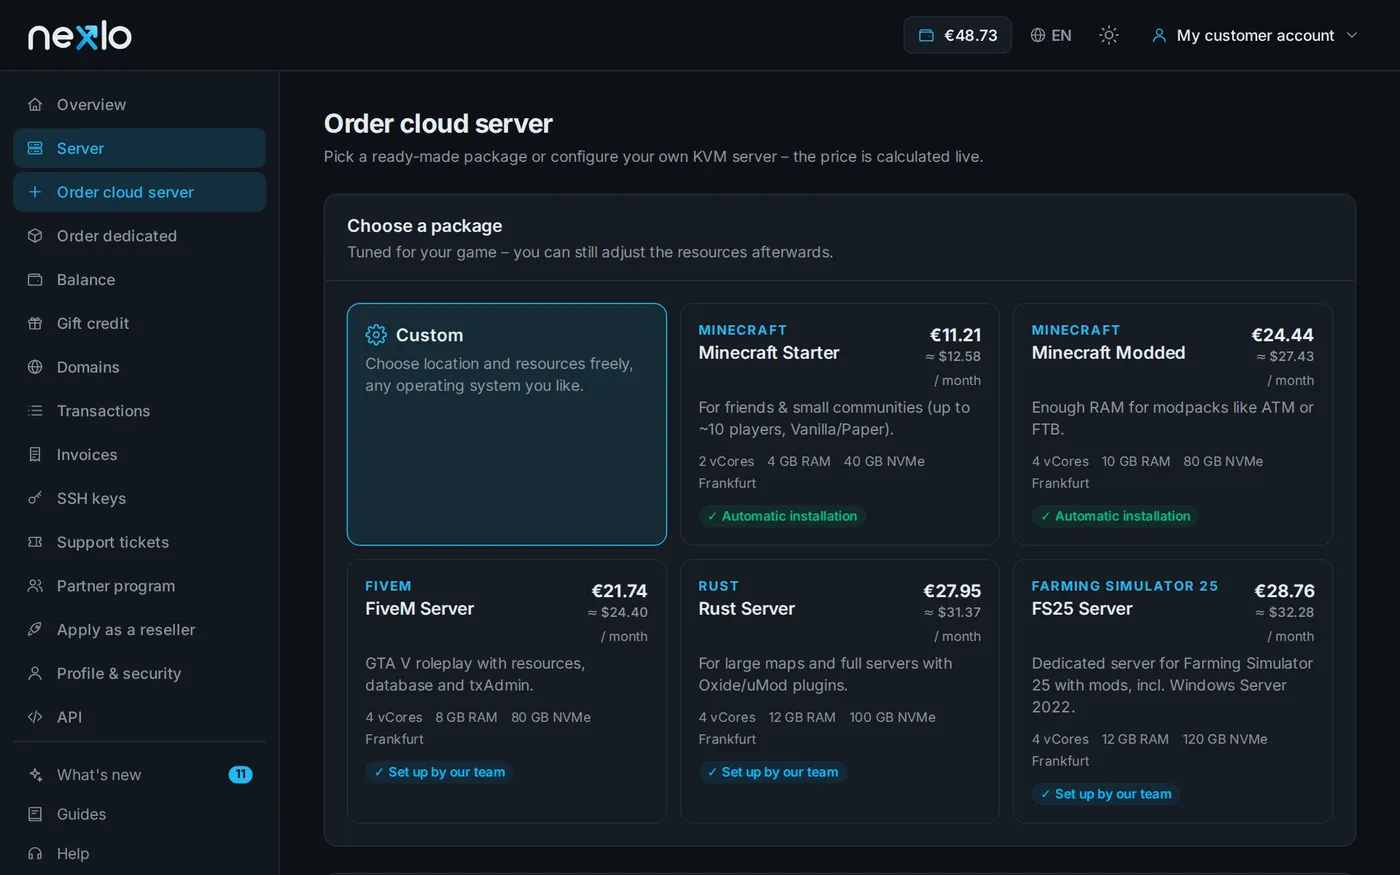Viewport: 1400px width, 875px height.
Task: Click the globe icon beside Domains
Action: [35, 367]
